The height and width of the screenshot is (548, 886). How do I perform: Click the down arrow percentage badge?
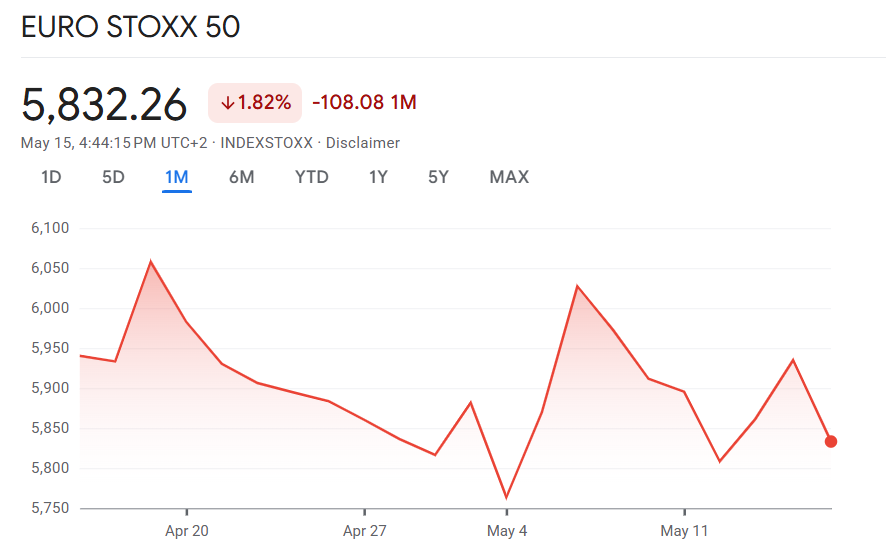[x=255, y=103]
